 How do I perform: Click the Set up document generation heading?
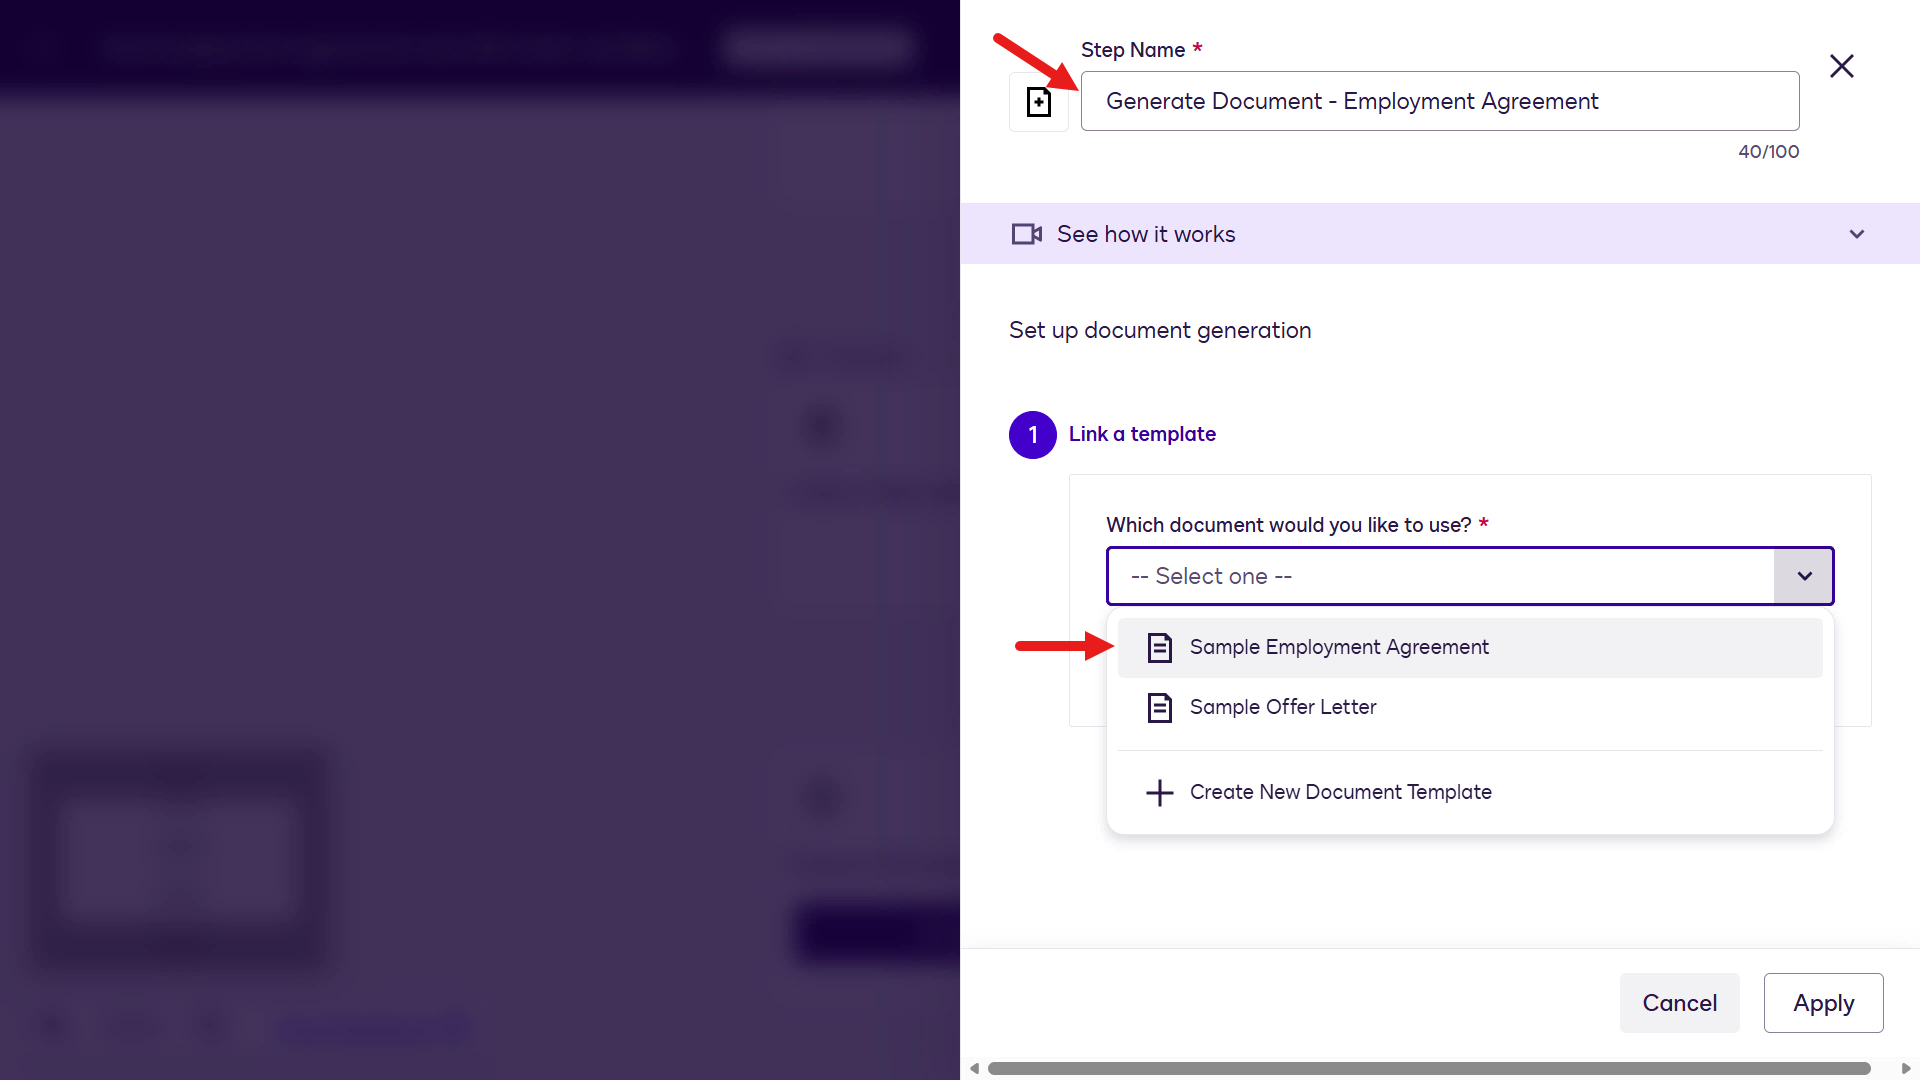(1160, 330)
